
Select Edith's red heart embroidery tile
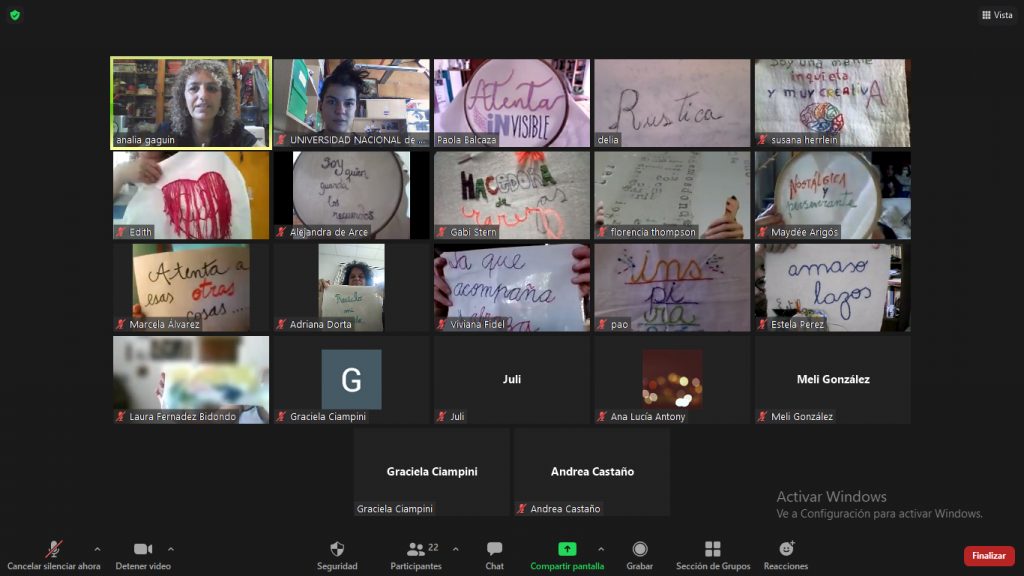click(x=191, y=195)
